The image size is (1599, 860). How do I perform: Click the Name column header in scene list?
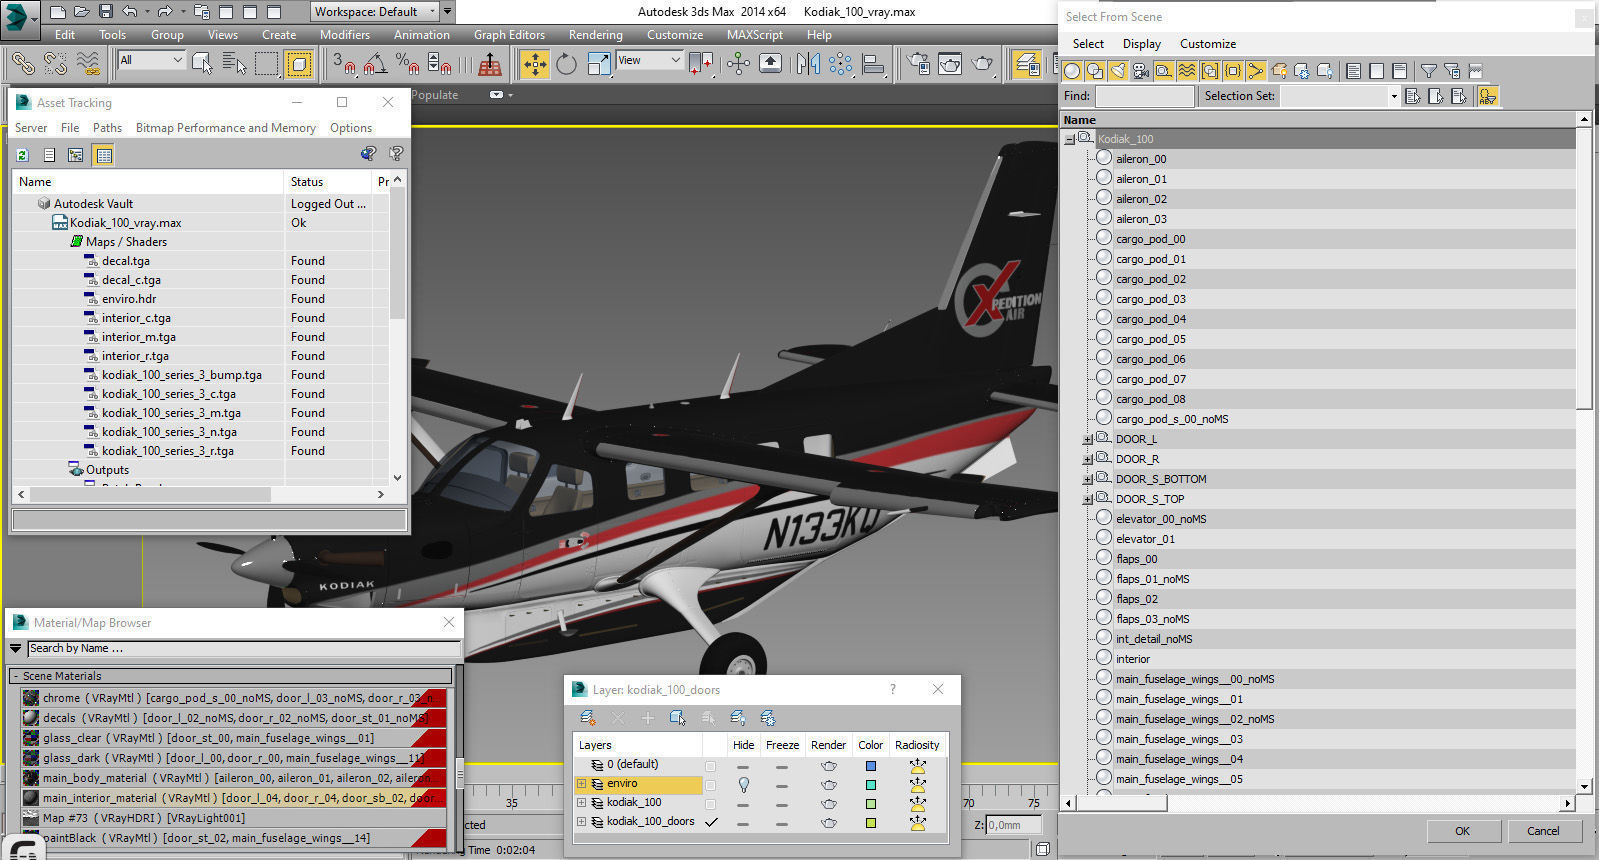pyautogui.click(x=1318, y=120)
